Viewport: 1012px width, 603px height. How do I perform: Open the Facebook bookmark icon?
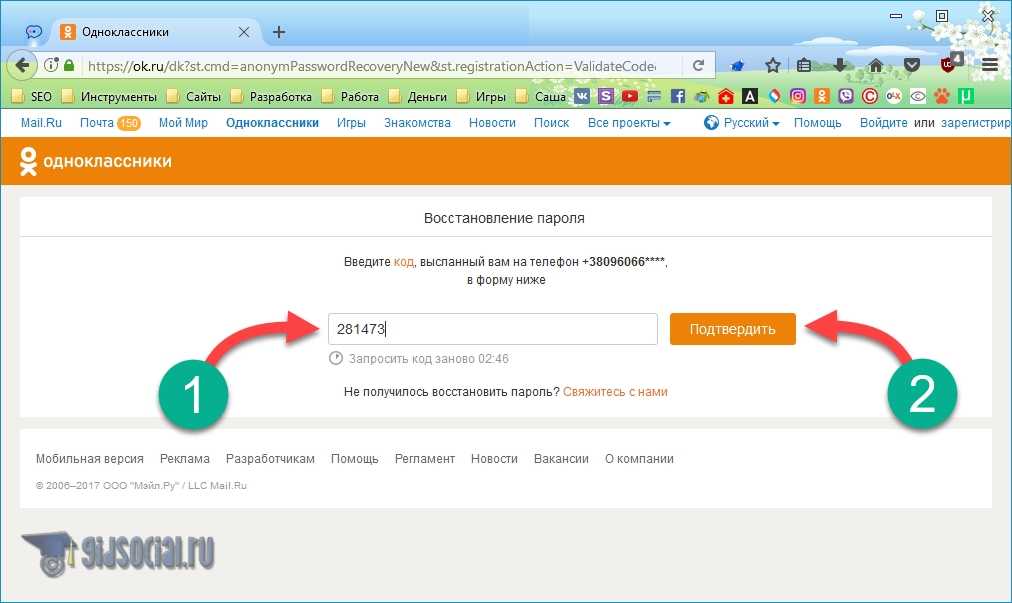pyautogui.click(x=678, y=97)
